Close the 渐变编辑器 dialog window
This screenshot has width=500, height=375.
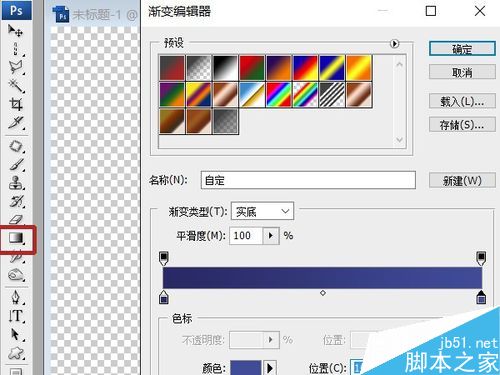[480, 11]
